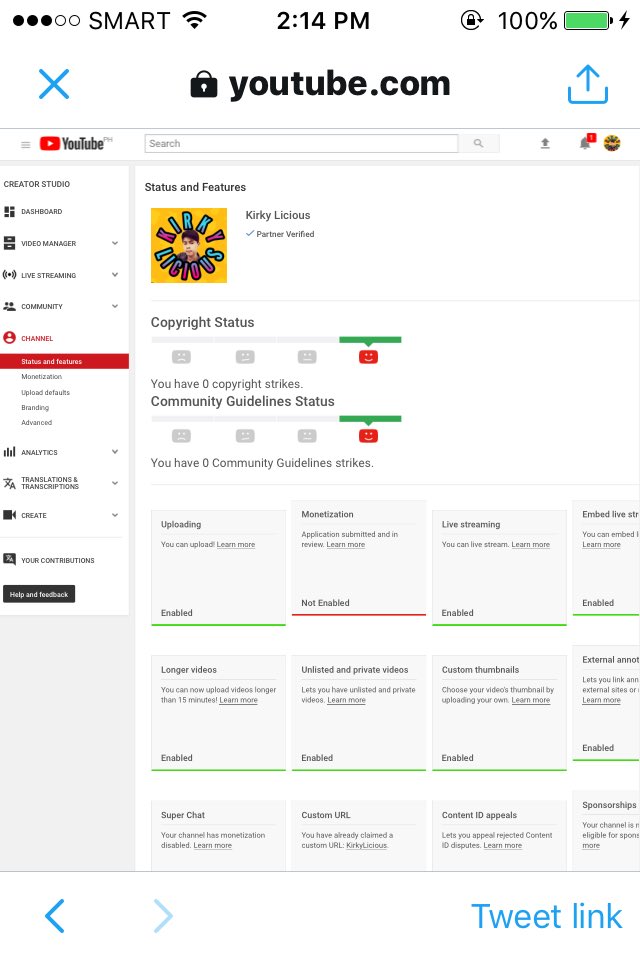Click the Video Manager icon
The image size is (640, 960).
coord(9,243)
